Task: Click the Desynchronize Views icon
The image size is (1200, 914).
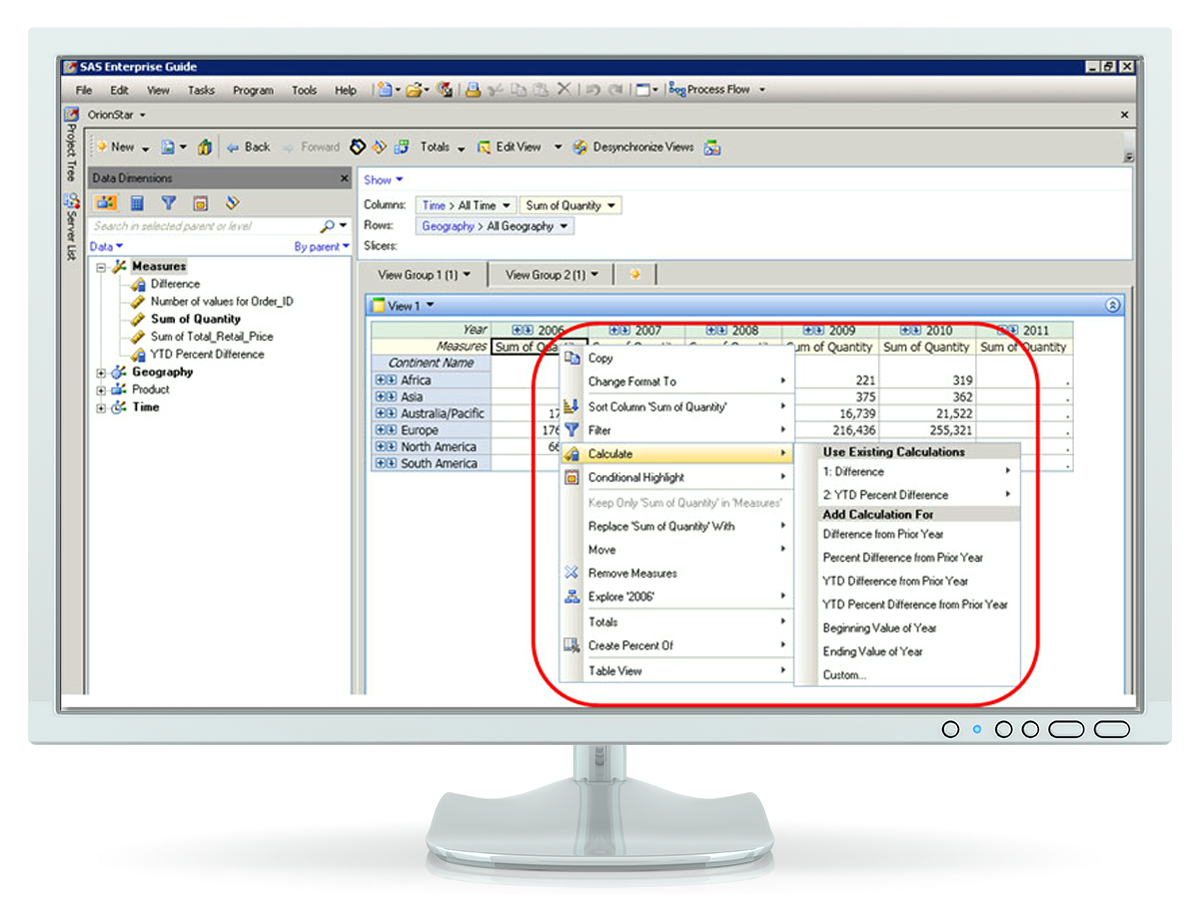Action: 580,147
